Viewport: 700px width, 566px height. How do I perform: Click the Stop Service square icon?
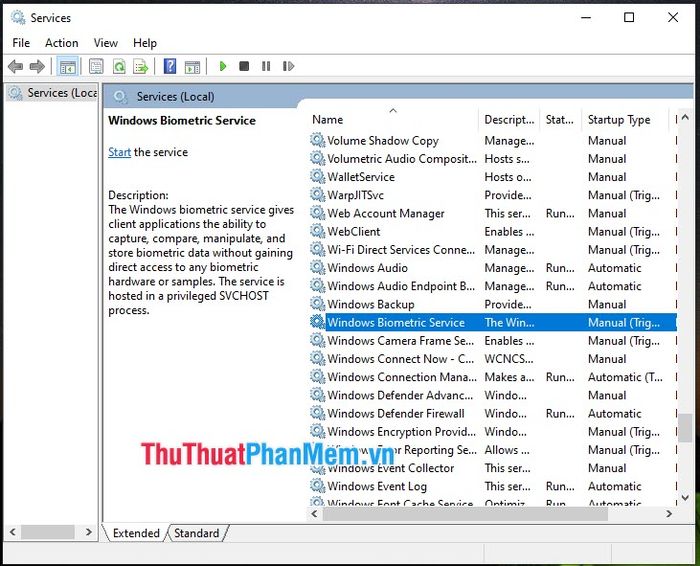(x=244, y=67)
